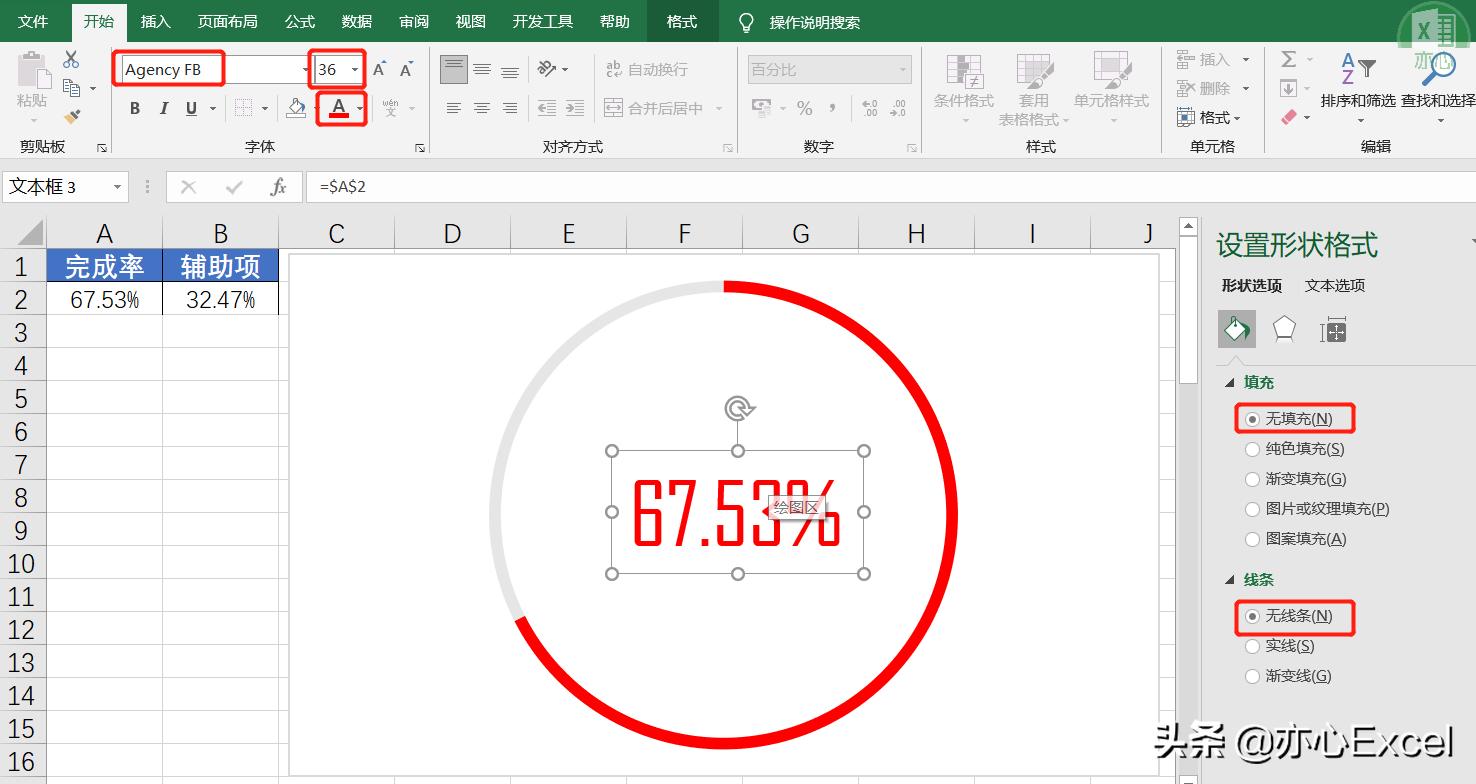1476x784 pixels.
Task: Collapse the 线条 section in the pane
Action: pyautogui.click(x=1229, y=579)
